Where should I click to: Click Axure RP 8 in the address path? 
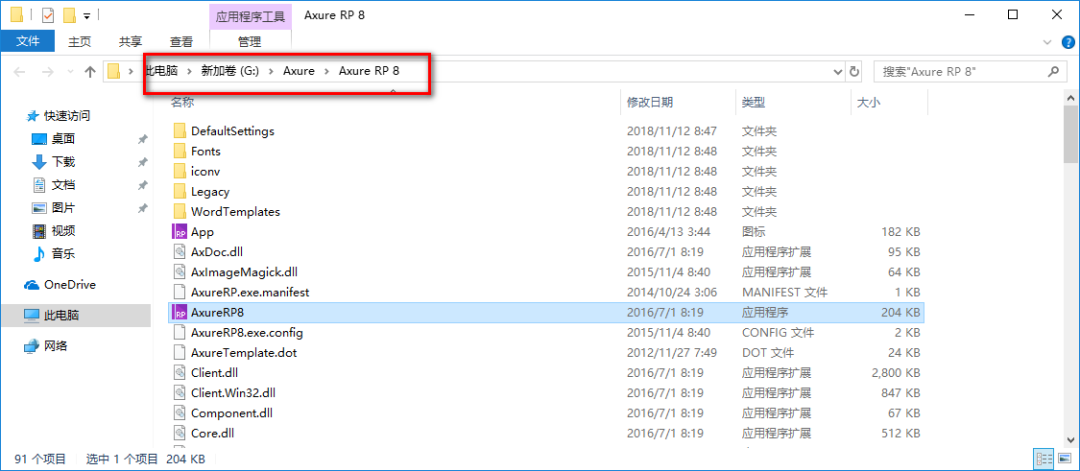(x=368, y=71)
